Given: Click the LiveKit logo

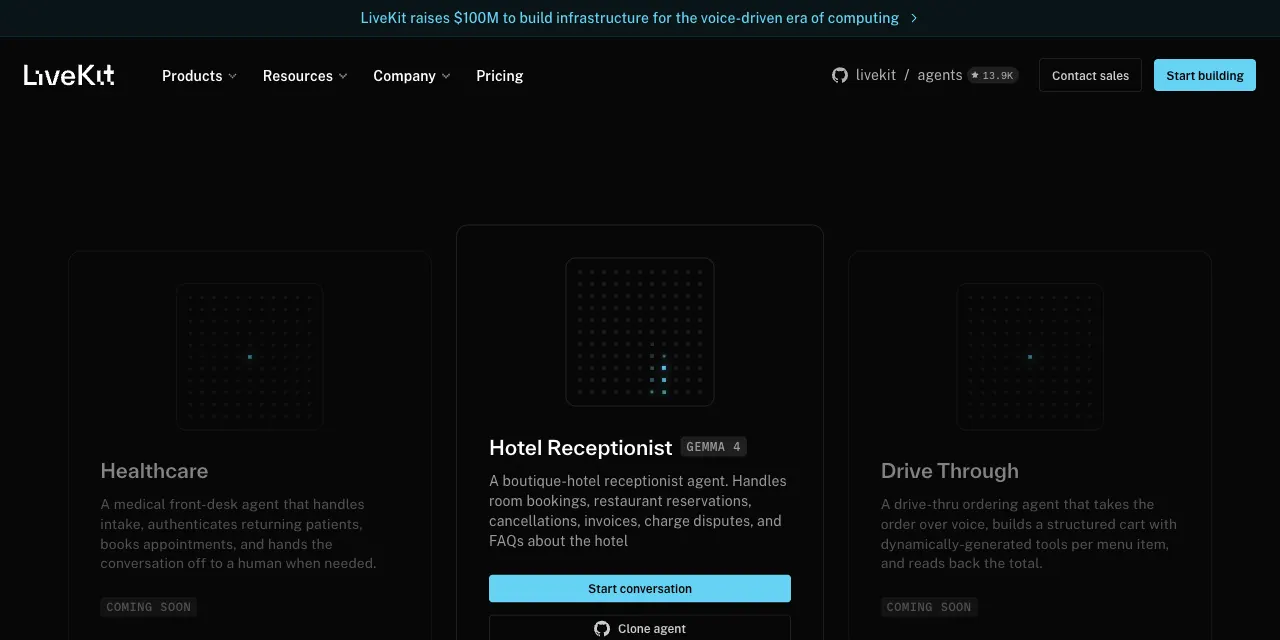Looking at the screenshot, I should [69, 75].
